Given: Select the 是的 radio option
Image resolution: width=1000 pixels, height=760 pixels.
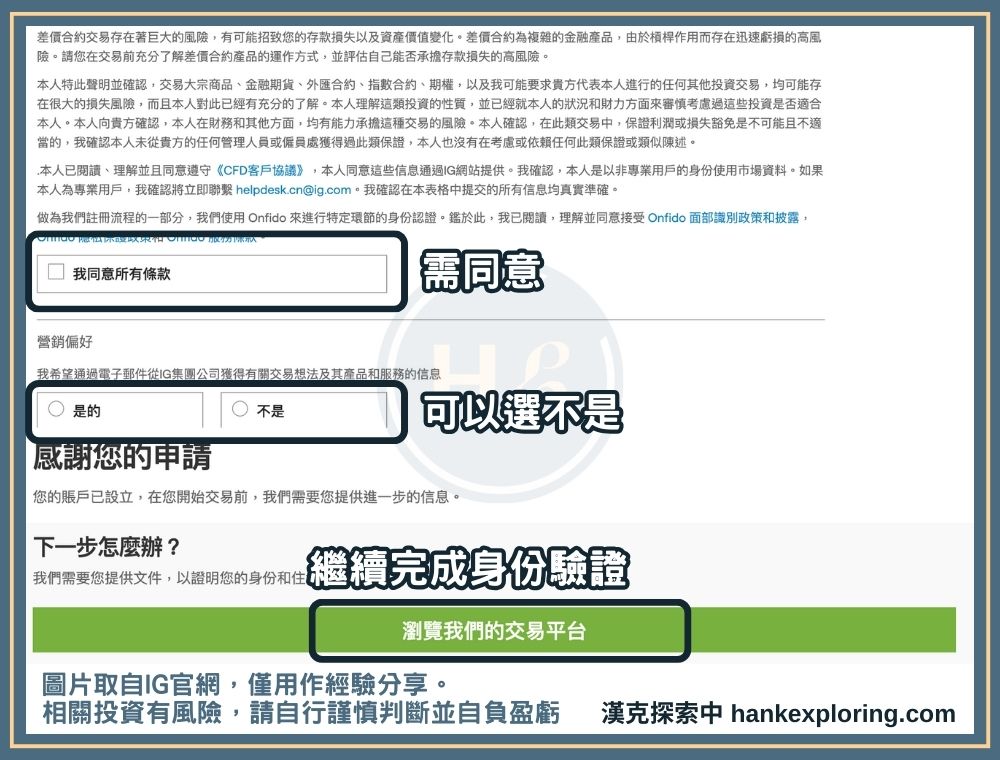Looking at the screenshot, I should [x=56, y=409].
